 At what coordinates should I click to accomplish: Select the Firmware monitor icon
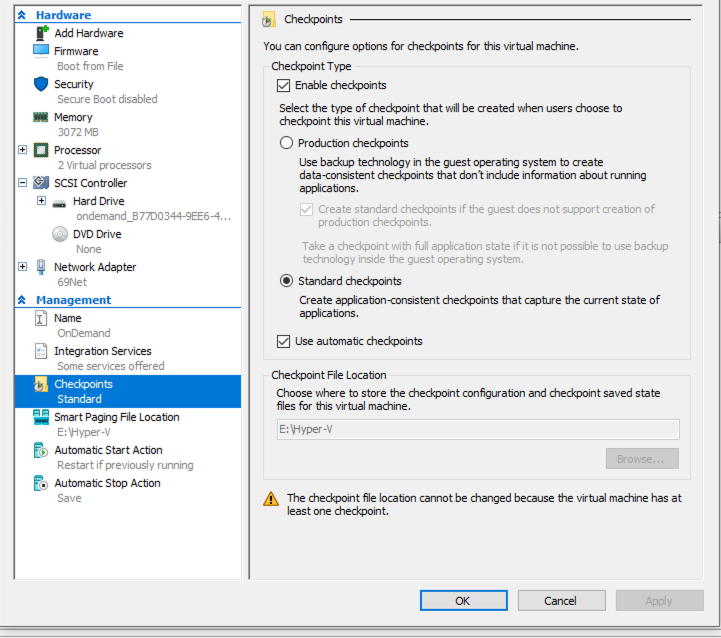[41, 50]
